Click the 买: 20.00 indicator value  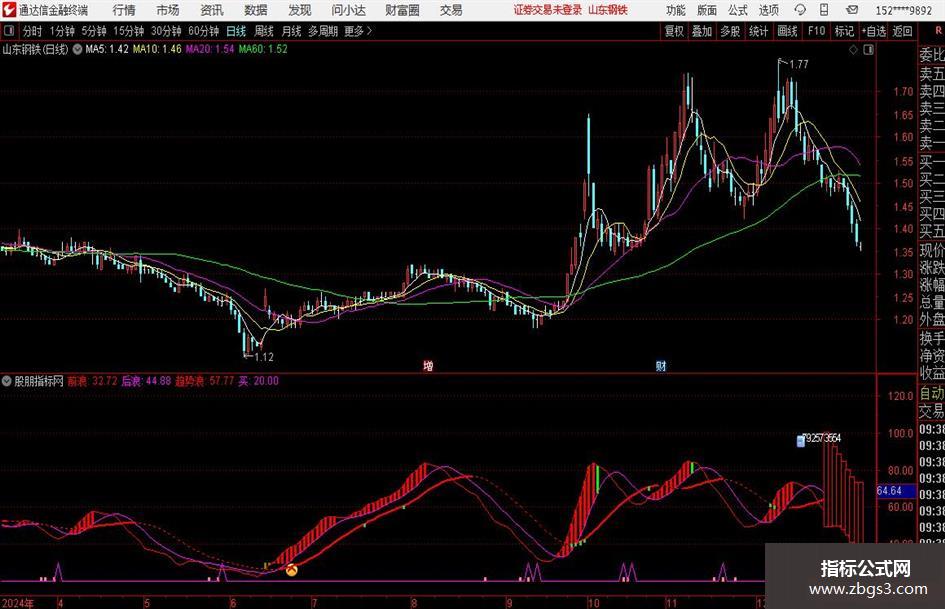tap(259, 381)
